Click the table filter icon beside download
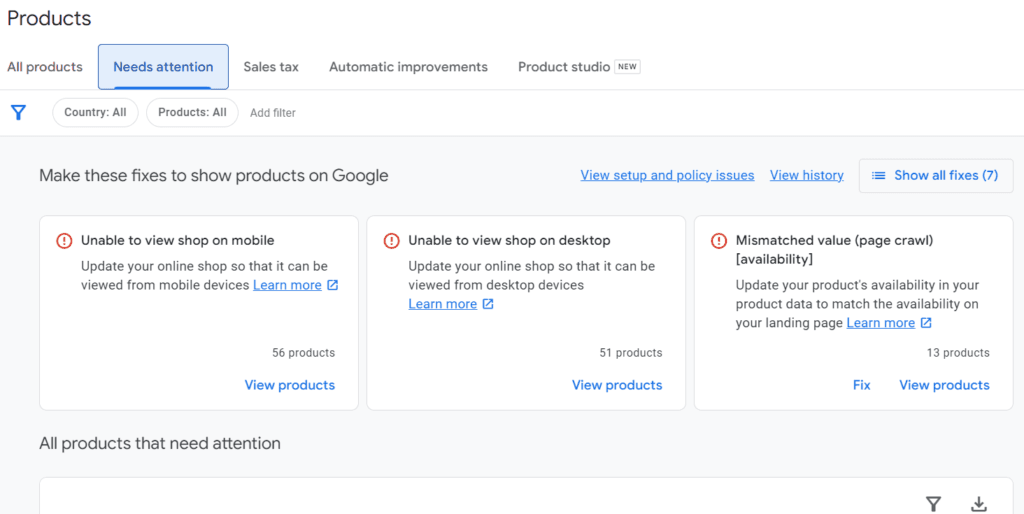The image size is (1024, 514). [x=934, y=504]
